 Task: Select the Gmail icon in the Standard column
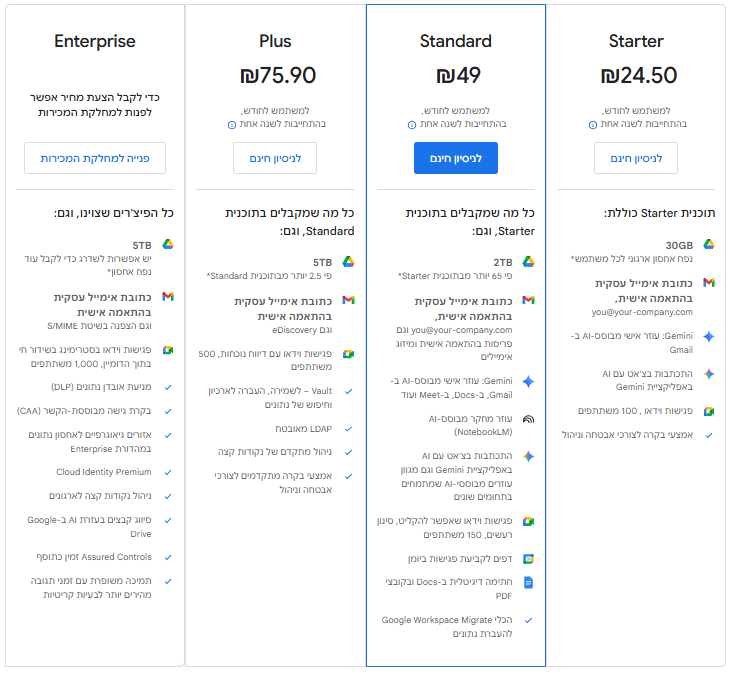coord(528,300)
